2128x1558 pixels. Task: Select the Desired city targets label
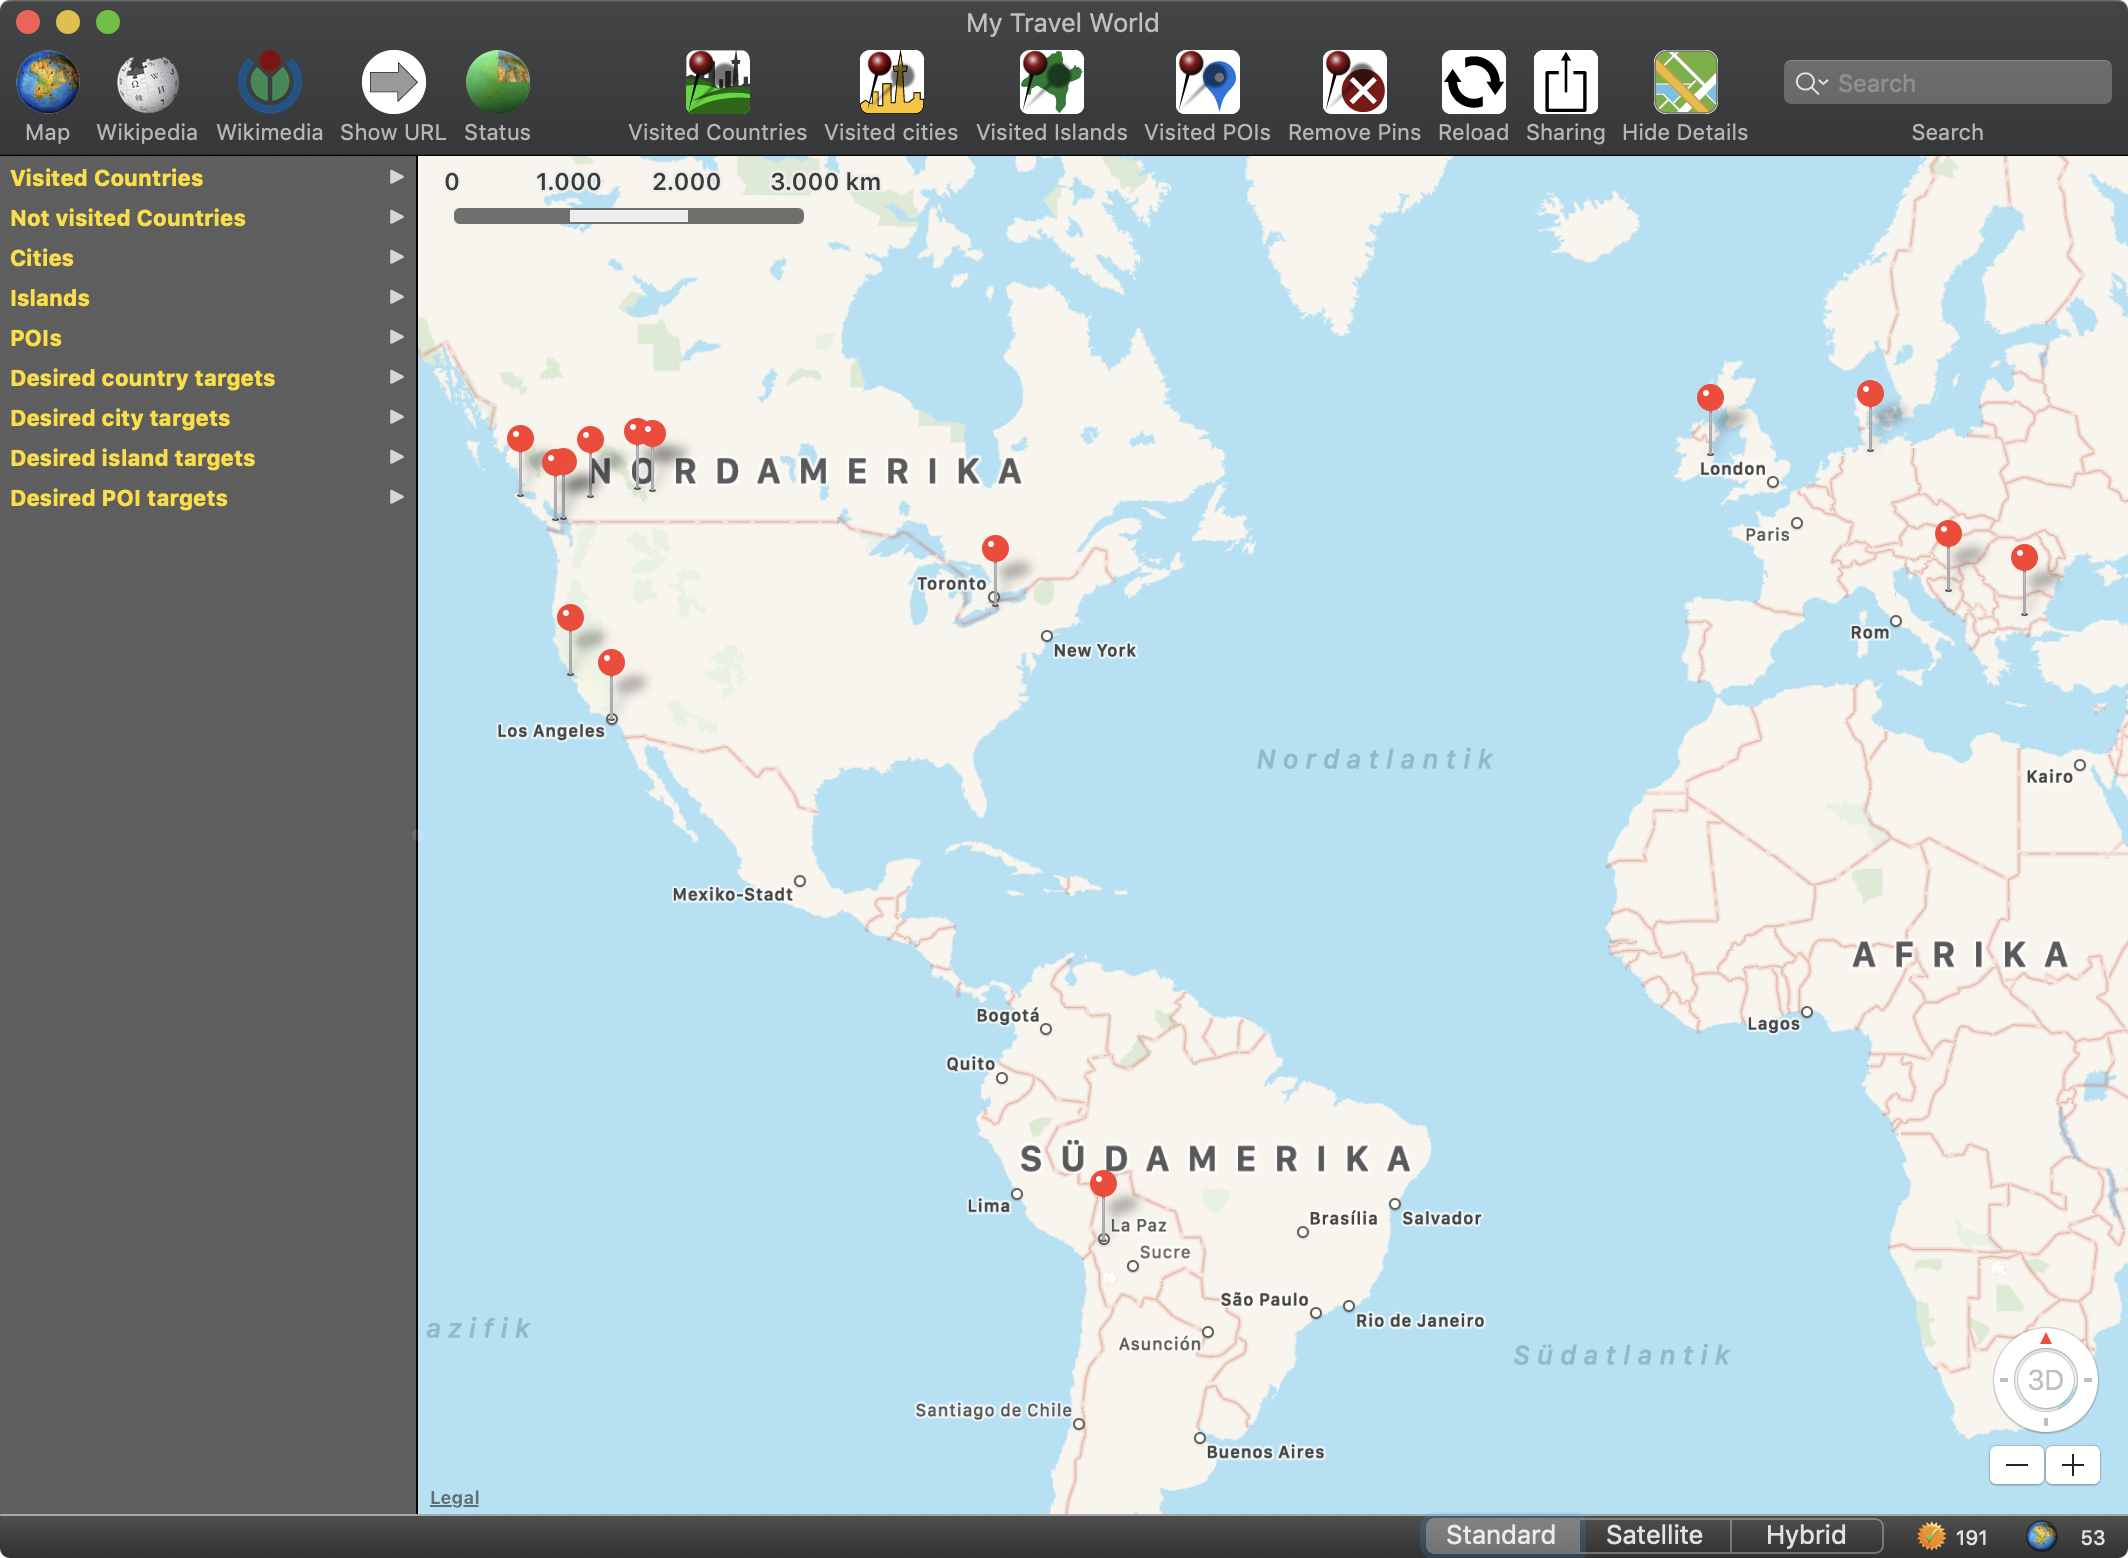point(120,418)
